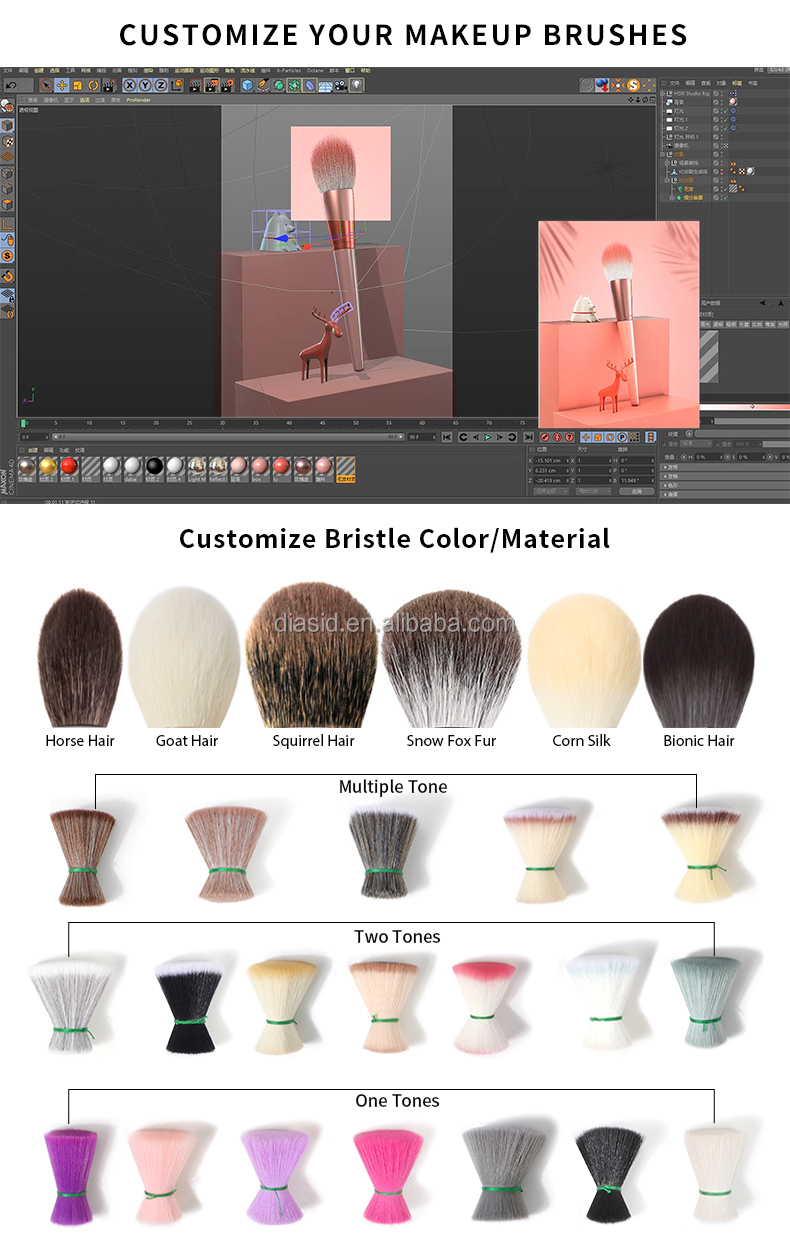Click the rendered brush preview image
Image resolution: width=790 pixels, height=1244 pixels.
(619, 325)
